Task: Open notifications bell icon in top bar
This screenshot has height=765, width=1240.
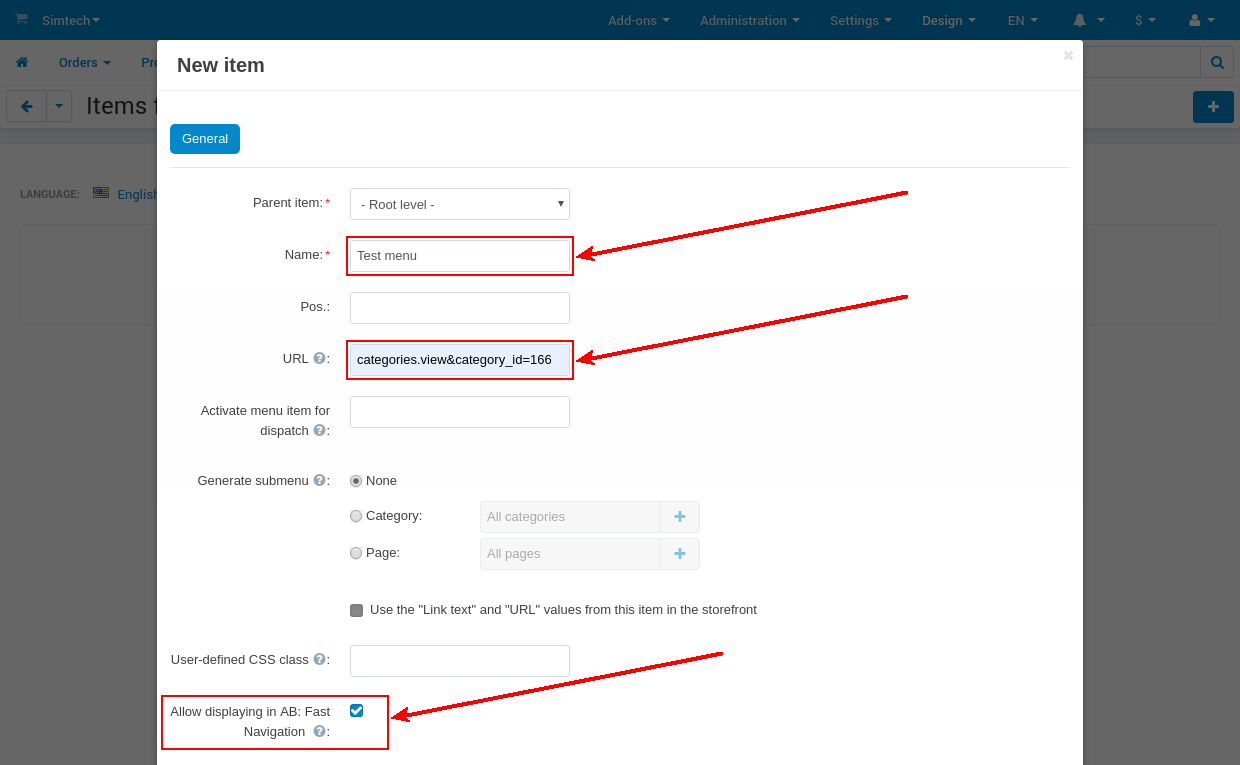Action: point(1080,20)
